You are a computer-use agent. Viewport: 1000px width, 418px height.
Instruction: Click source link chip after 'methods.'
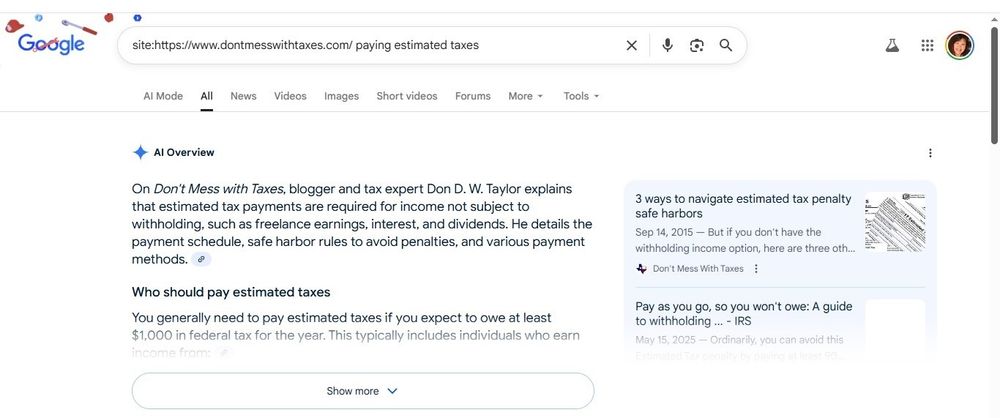[201, 259]
